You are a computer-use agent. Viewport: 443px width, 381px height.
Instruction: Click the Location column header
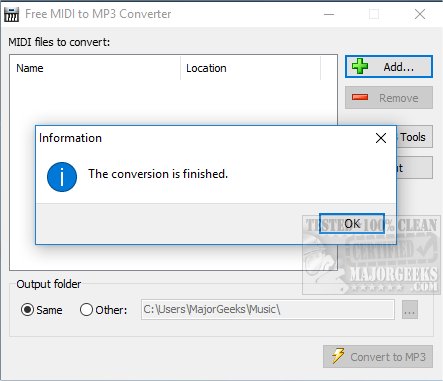pyautogui.click(x=250, y=68)
